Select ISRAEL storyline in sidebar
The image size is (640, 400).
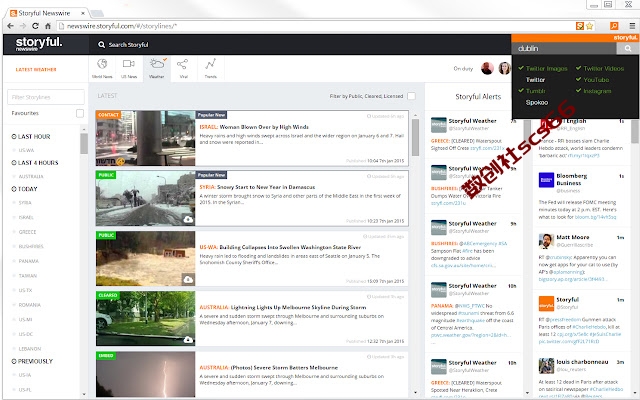point(26,218)
